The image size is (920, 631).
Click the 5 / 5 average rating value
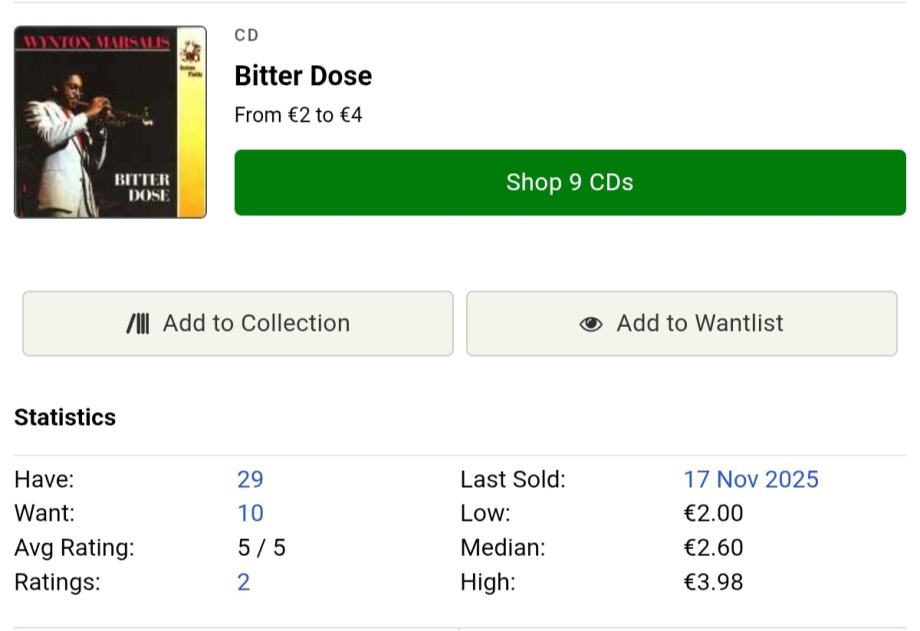point(261,548)
